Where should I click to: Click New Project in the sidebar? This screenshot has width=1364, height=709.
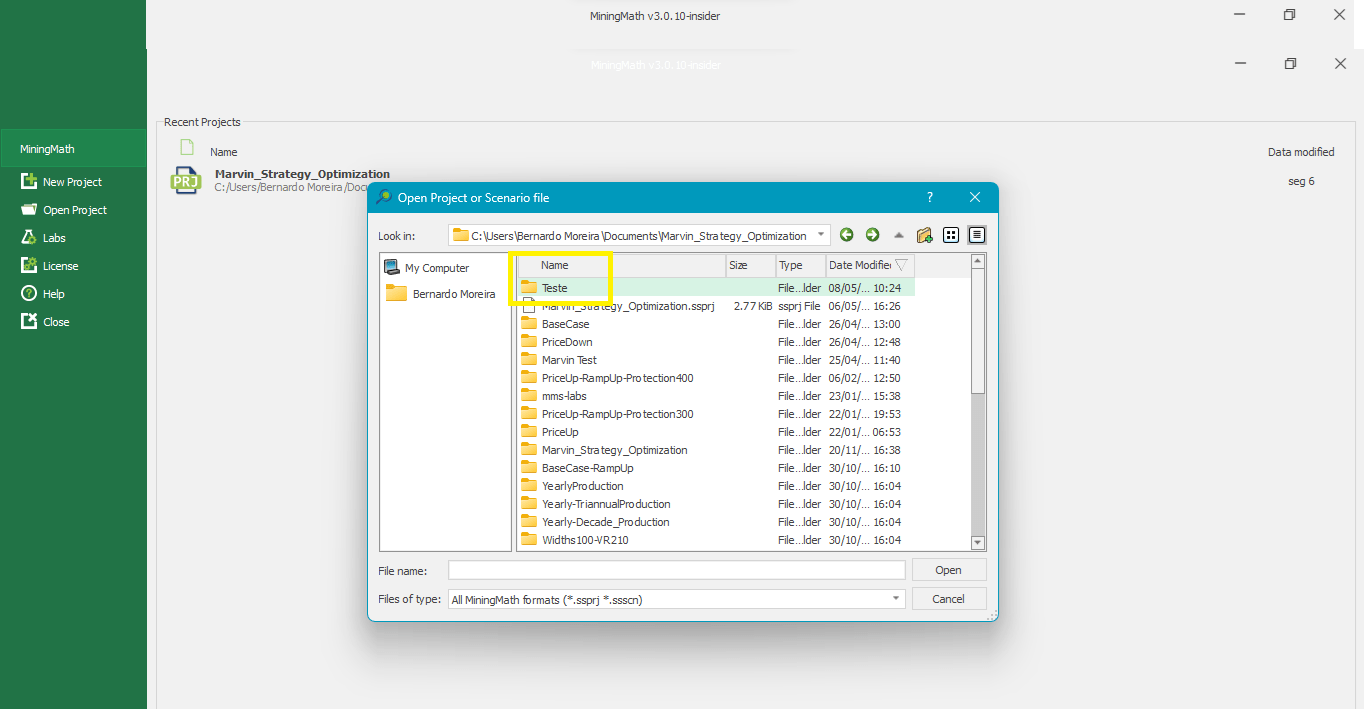tap(72, 182)
